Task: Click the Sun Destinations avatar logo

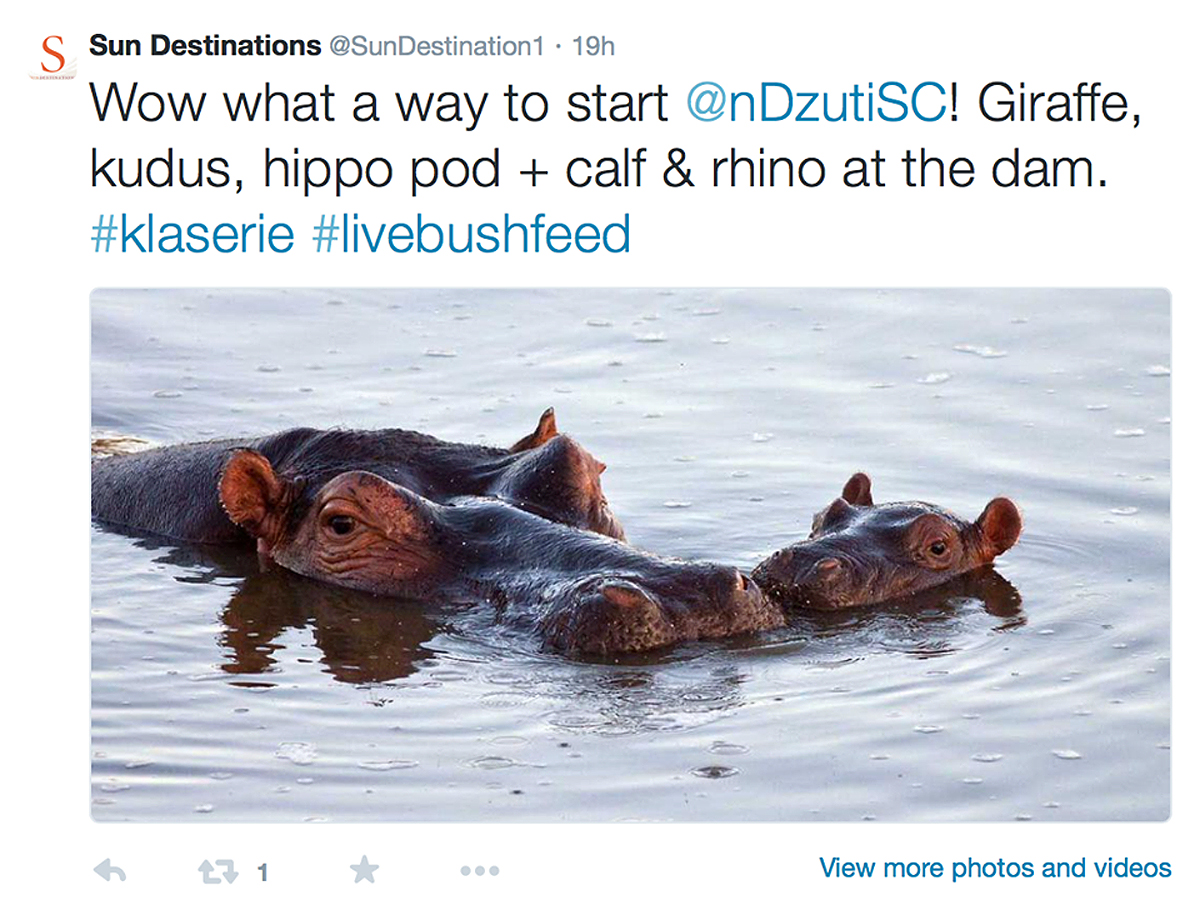Action: [53, 56]
